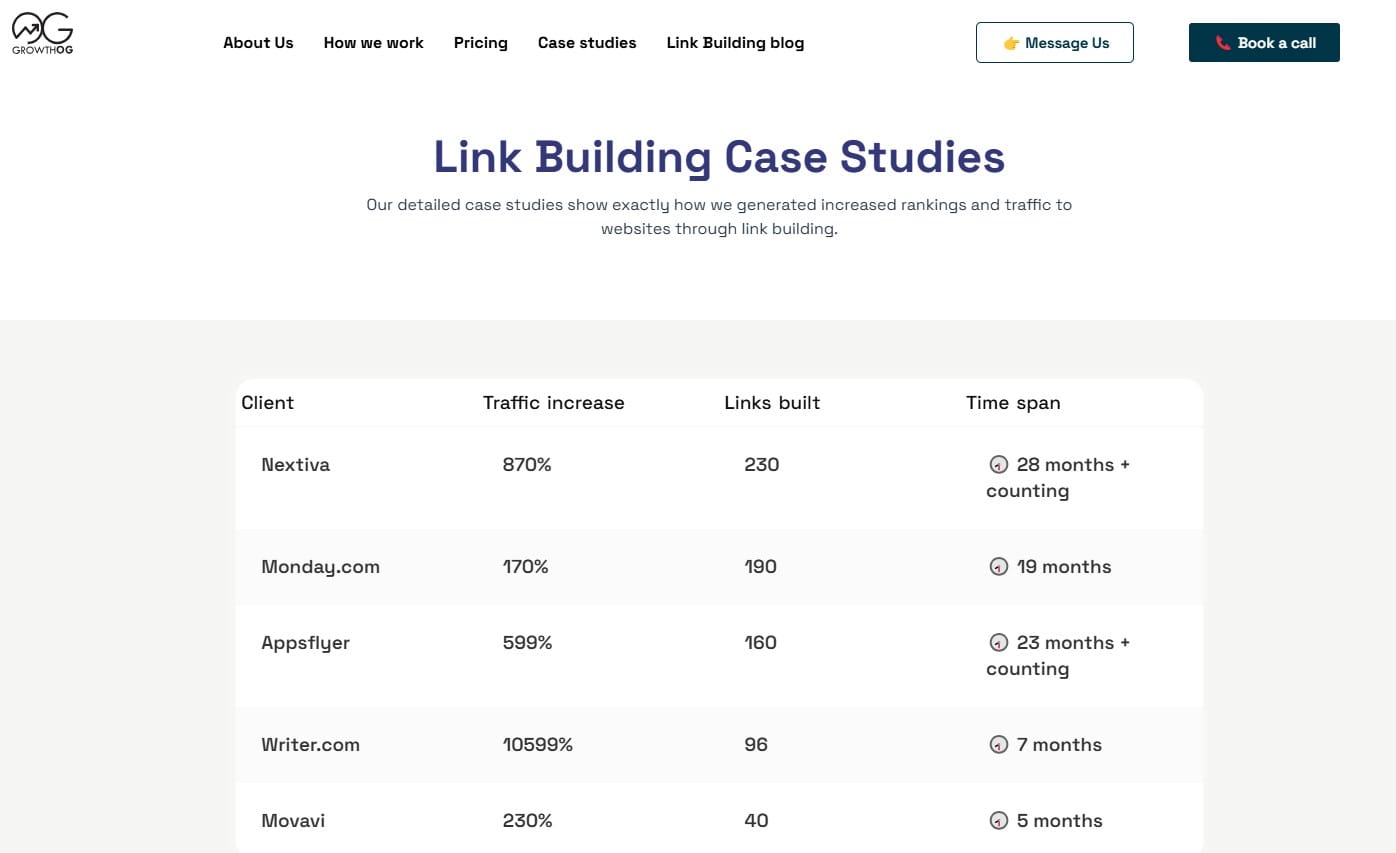Click the Links built column header
Image resolution: width=1396 pixels, height=853 pixels.
tap(772, 403)
